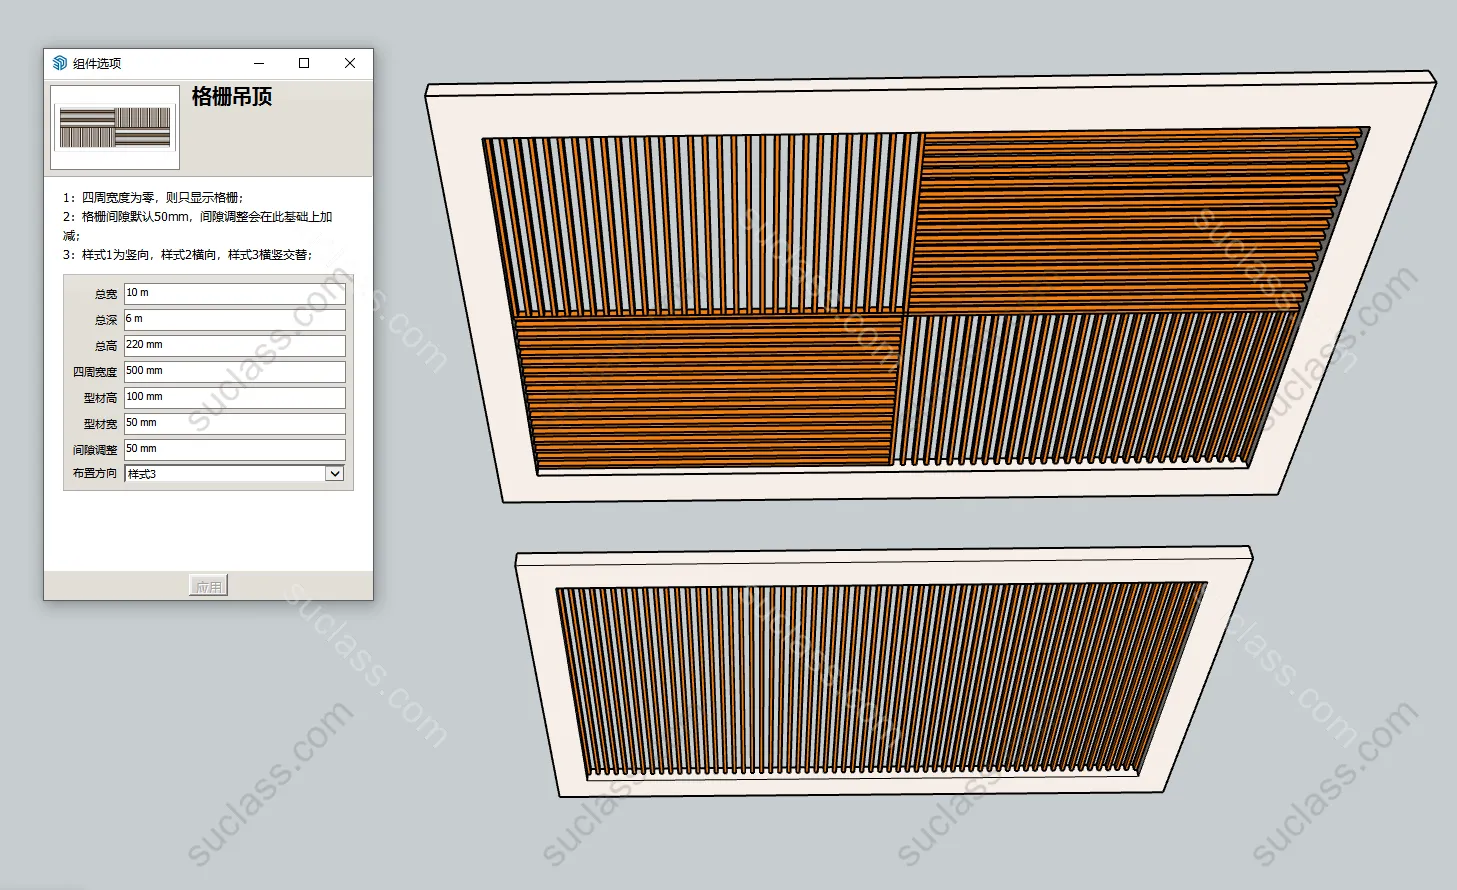This screenshot has width=1457, height=890.
Task: Click the 总宽 field showing 10 m
Action: (234, 293)
